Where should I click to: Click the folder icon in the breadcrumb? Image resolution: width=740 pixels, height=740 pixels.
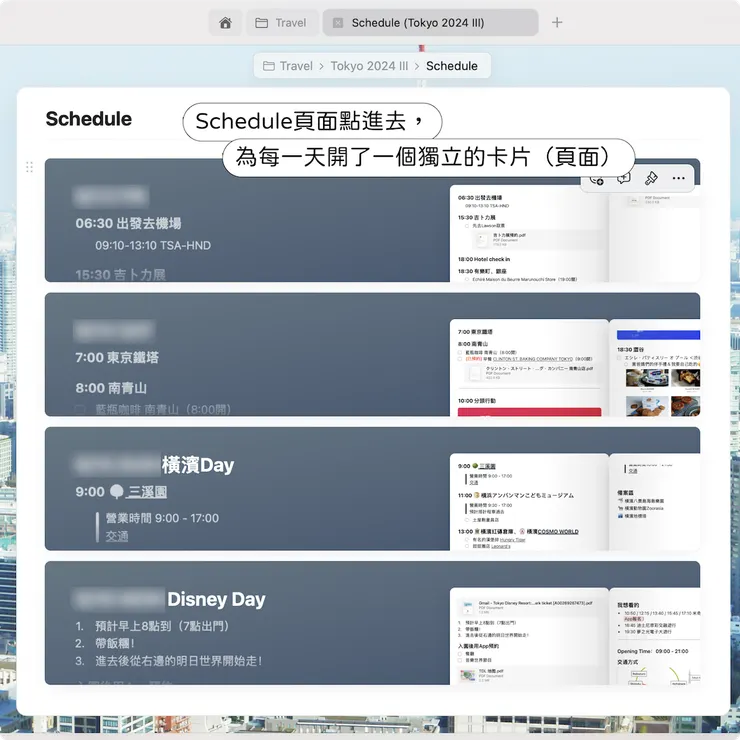coord(269,66)
